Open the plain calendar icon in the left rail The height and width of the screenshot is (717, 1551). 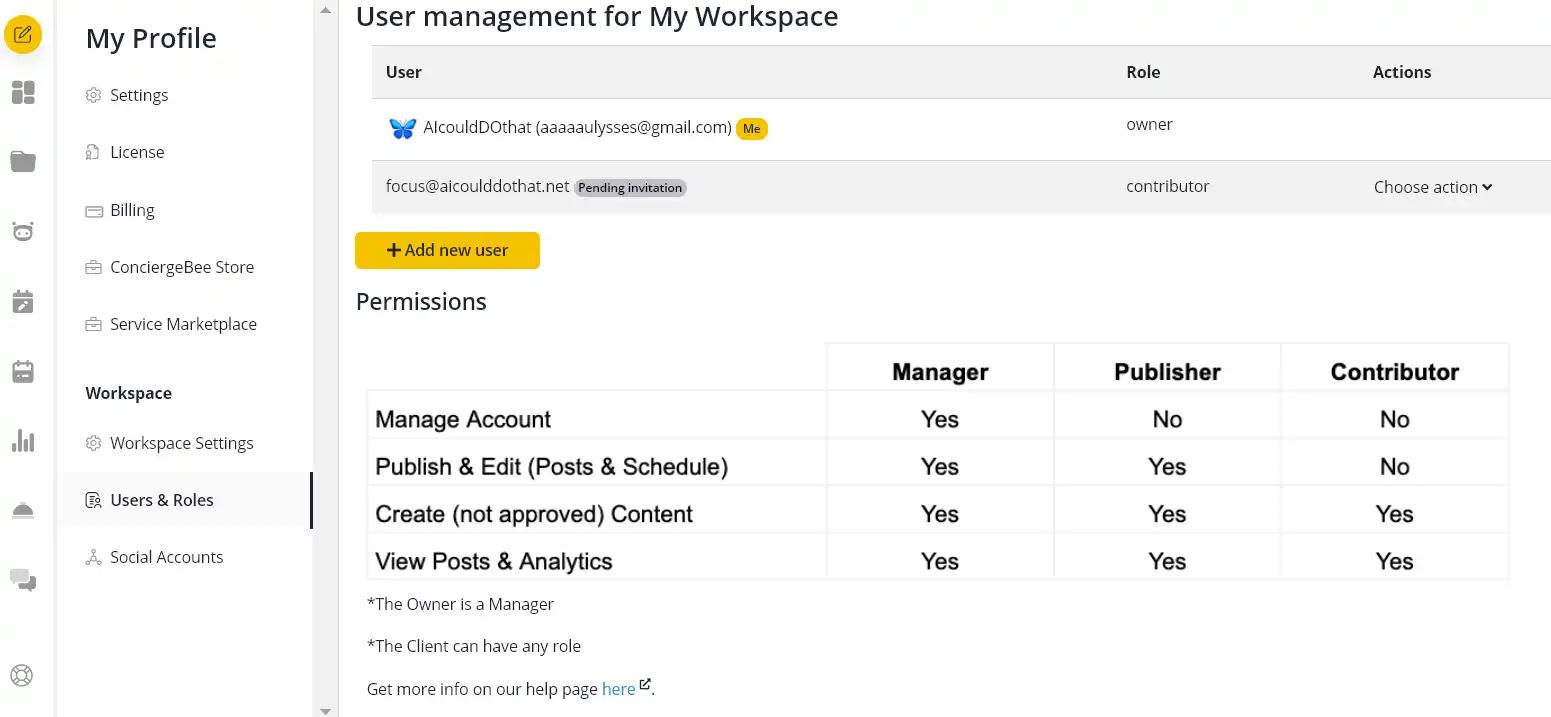pos(23,371)
